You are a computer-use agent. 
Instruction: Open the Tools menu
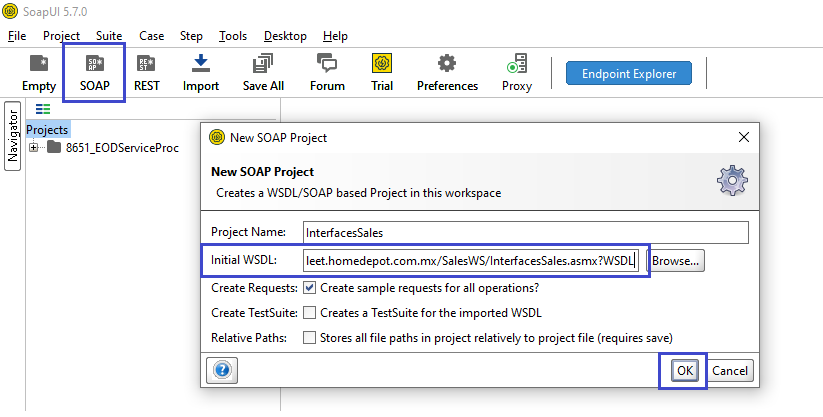tap(233, 36)
